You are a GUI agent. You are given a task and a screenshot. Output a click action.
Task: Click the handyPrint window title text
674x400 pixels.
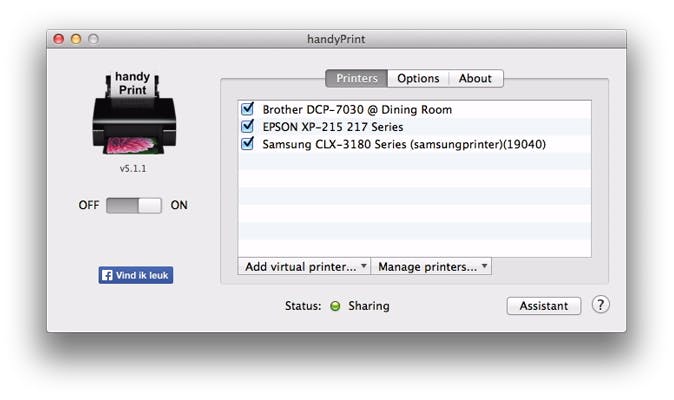point(336,39)
